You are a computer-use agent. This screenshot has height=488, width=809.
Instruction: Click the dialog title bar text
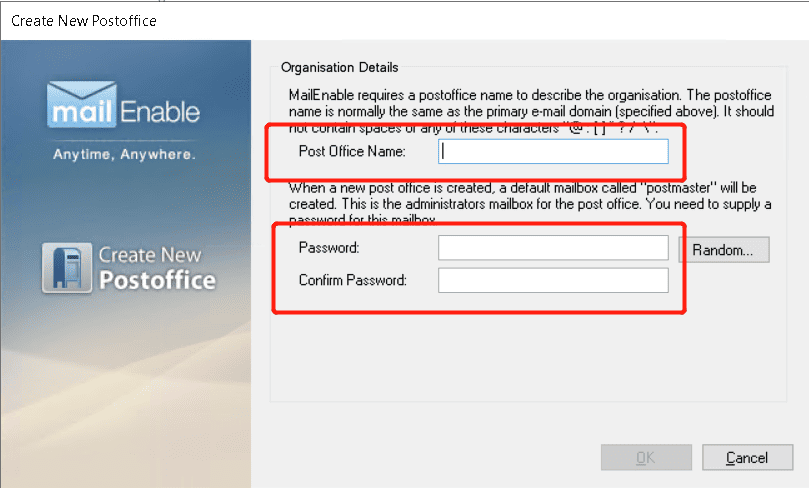click(84, 20)
